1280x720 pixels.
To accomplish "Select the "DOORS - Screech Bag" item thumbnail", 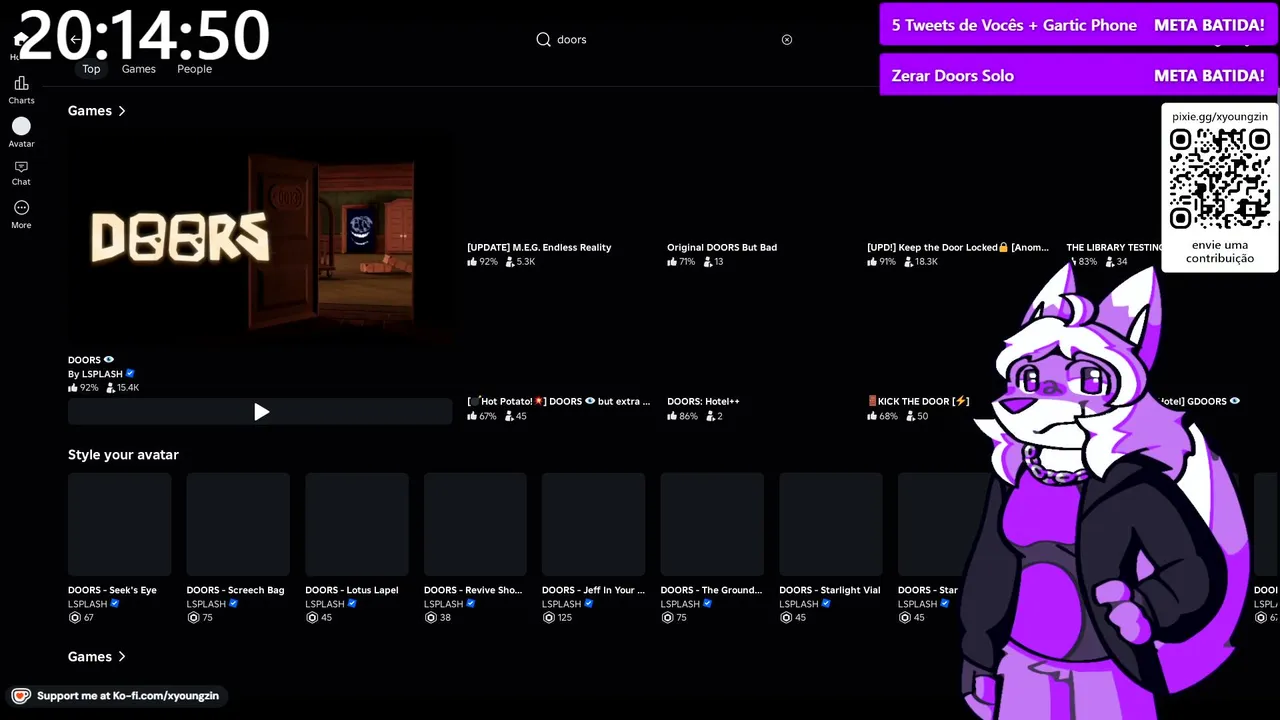I will (238, 525).
